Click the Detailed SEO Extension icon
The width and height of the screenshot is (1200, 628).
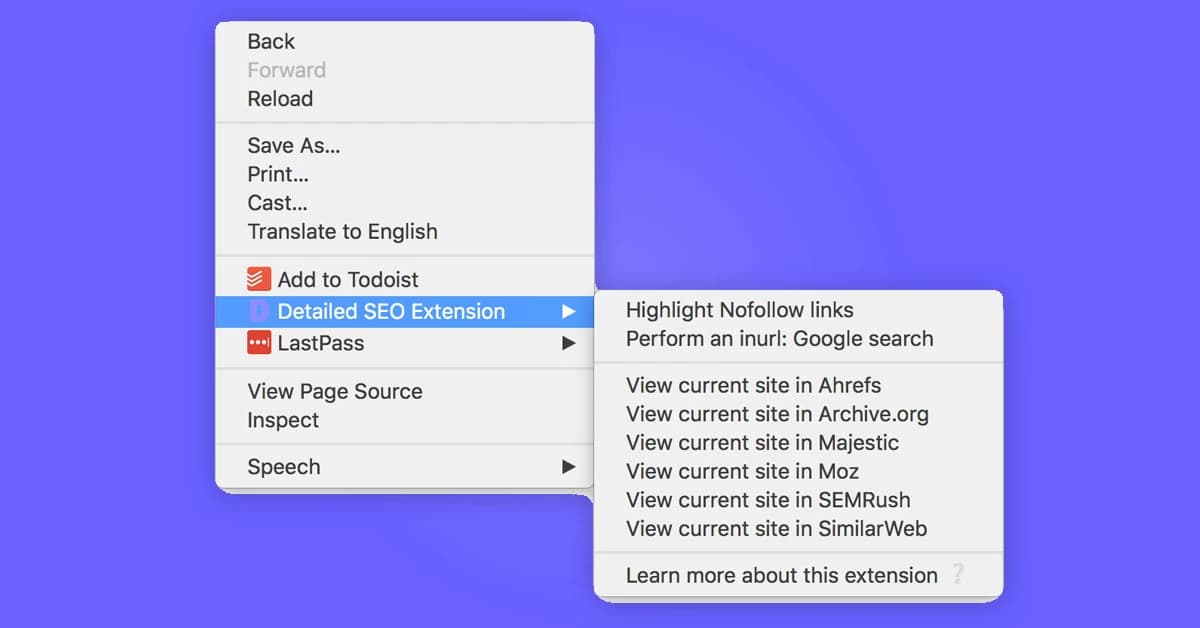pyautogui.click(x=259, y=311)
